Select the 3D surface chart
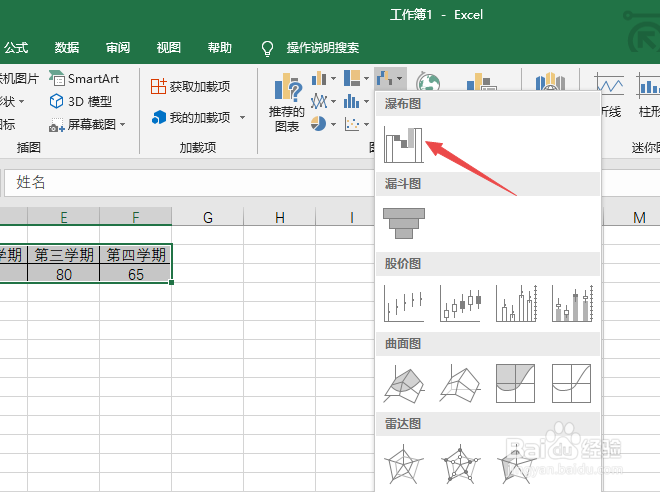The height and width of the screenshot is (492, 660). tap(404, 383)
